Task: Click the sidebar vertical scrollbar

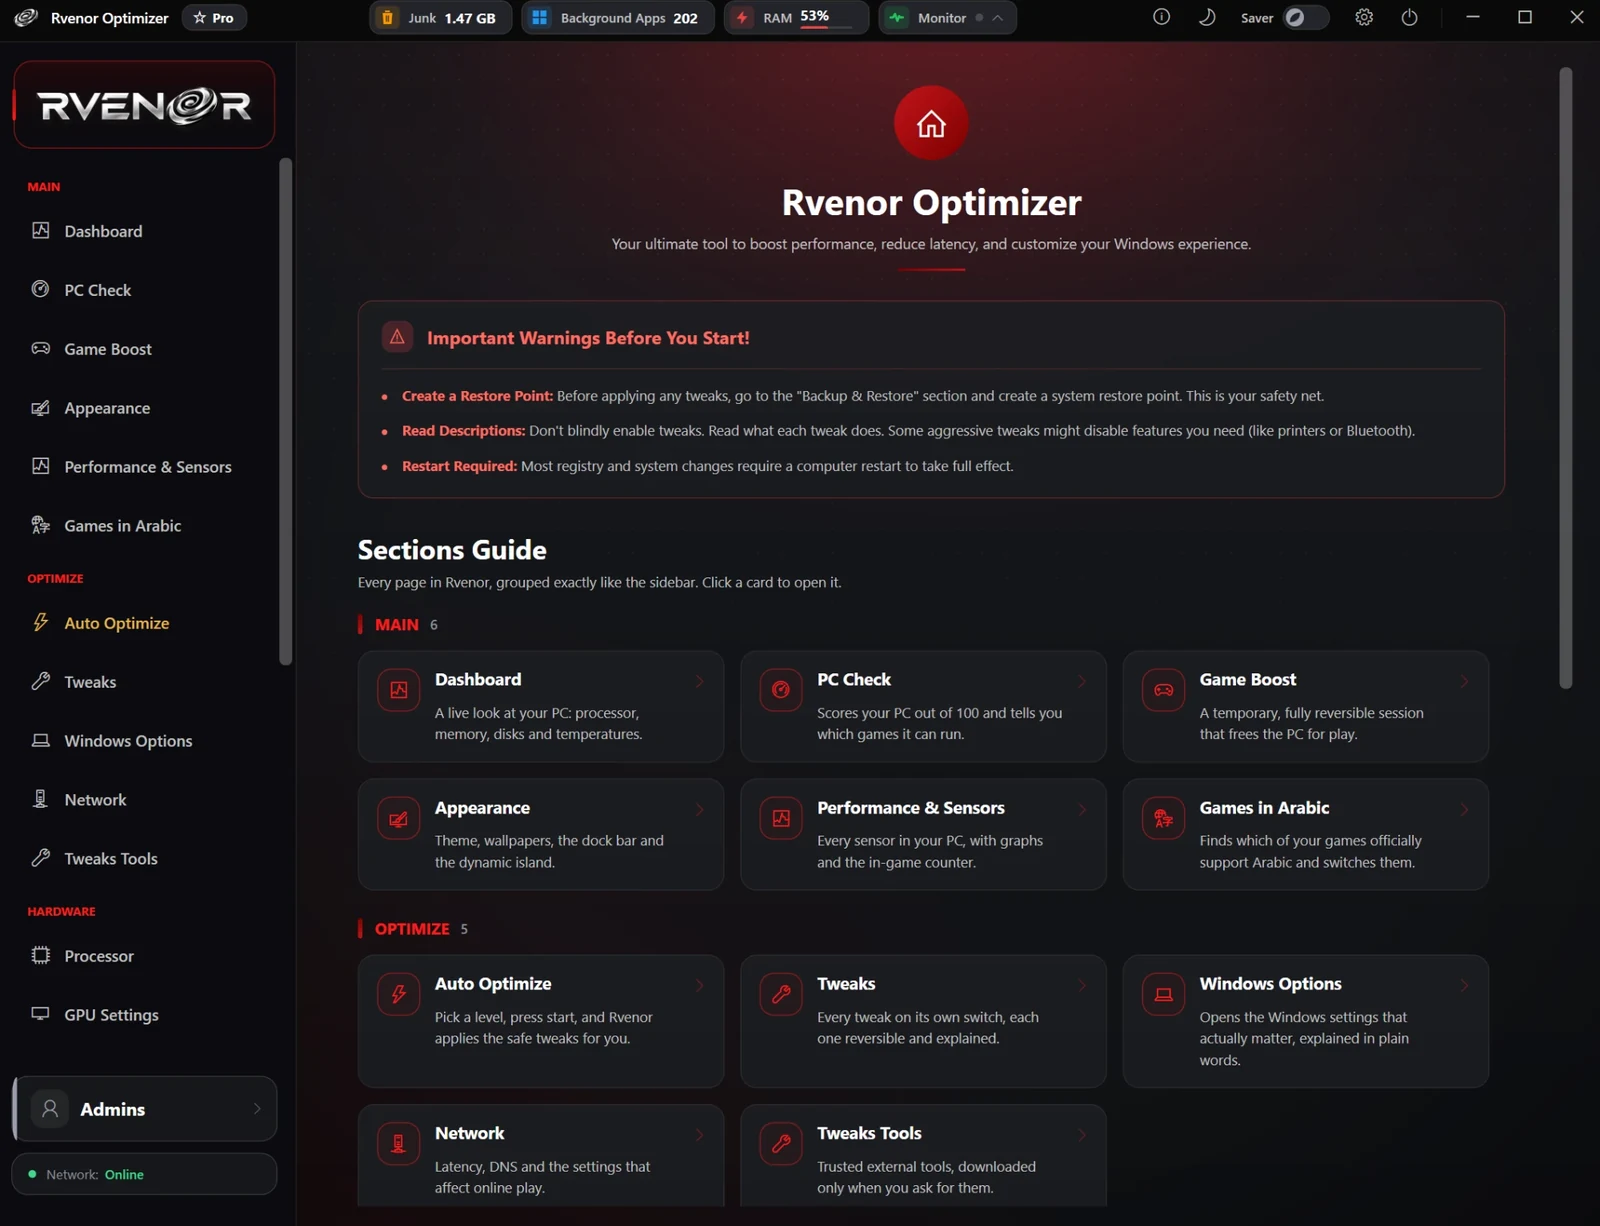Action: [286, 411]
